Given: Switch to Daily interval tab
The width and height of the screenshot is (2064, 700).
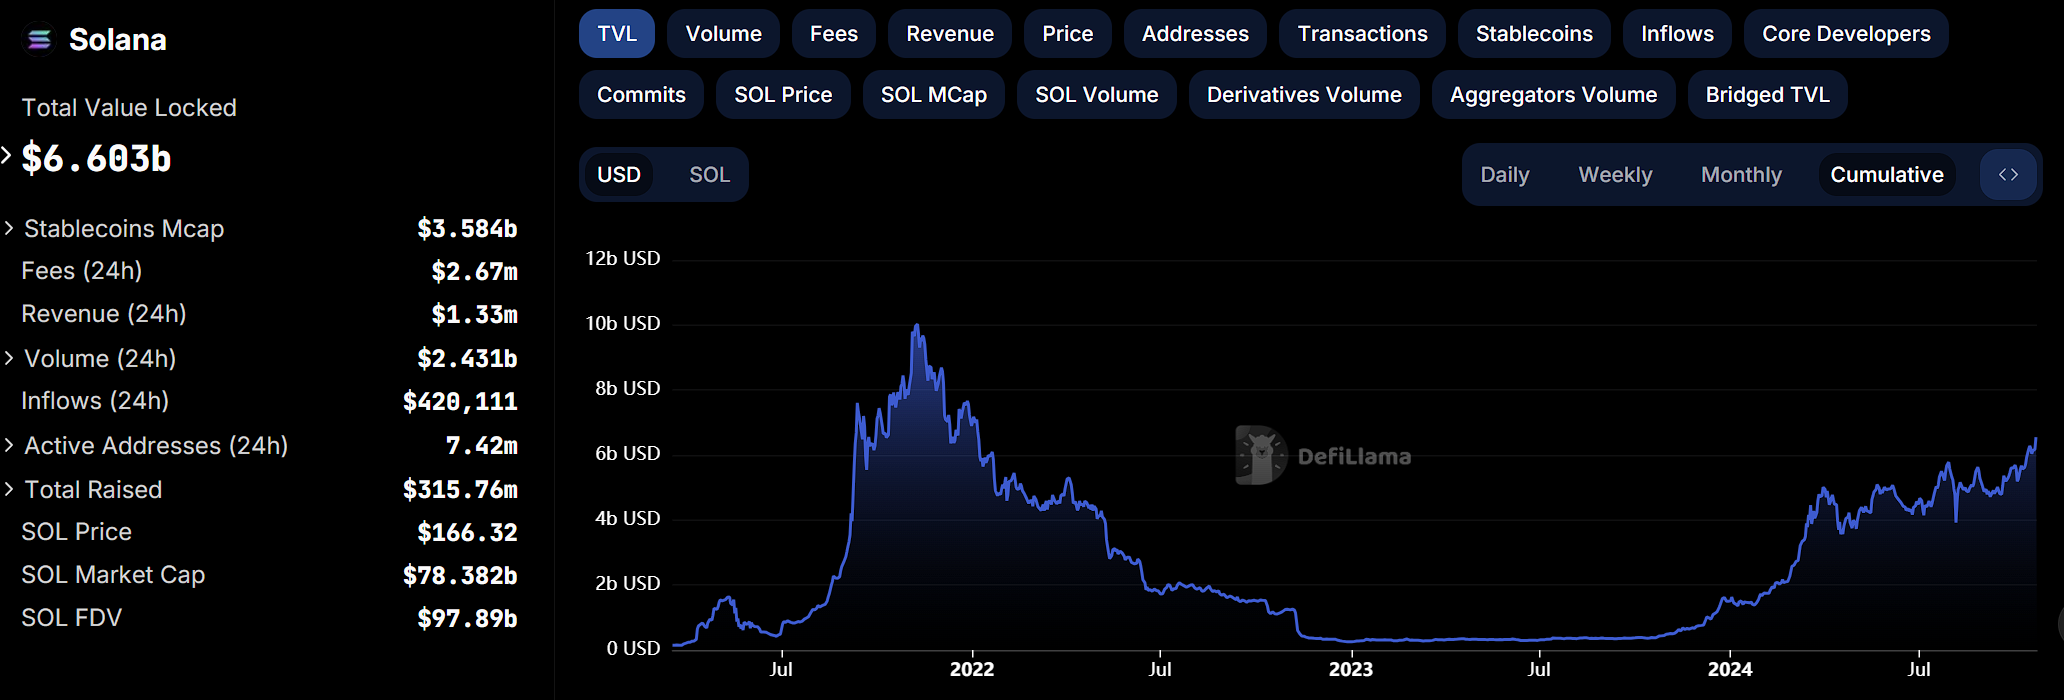Looking at the screenshot, I should [1504, 175].
